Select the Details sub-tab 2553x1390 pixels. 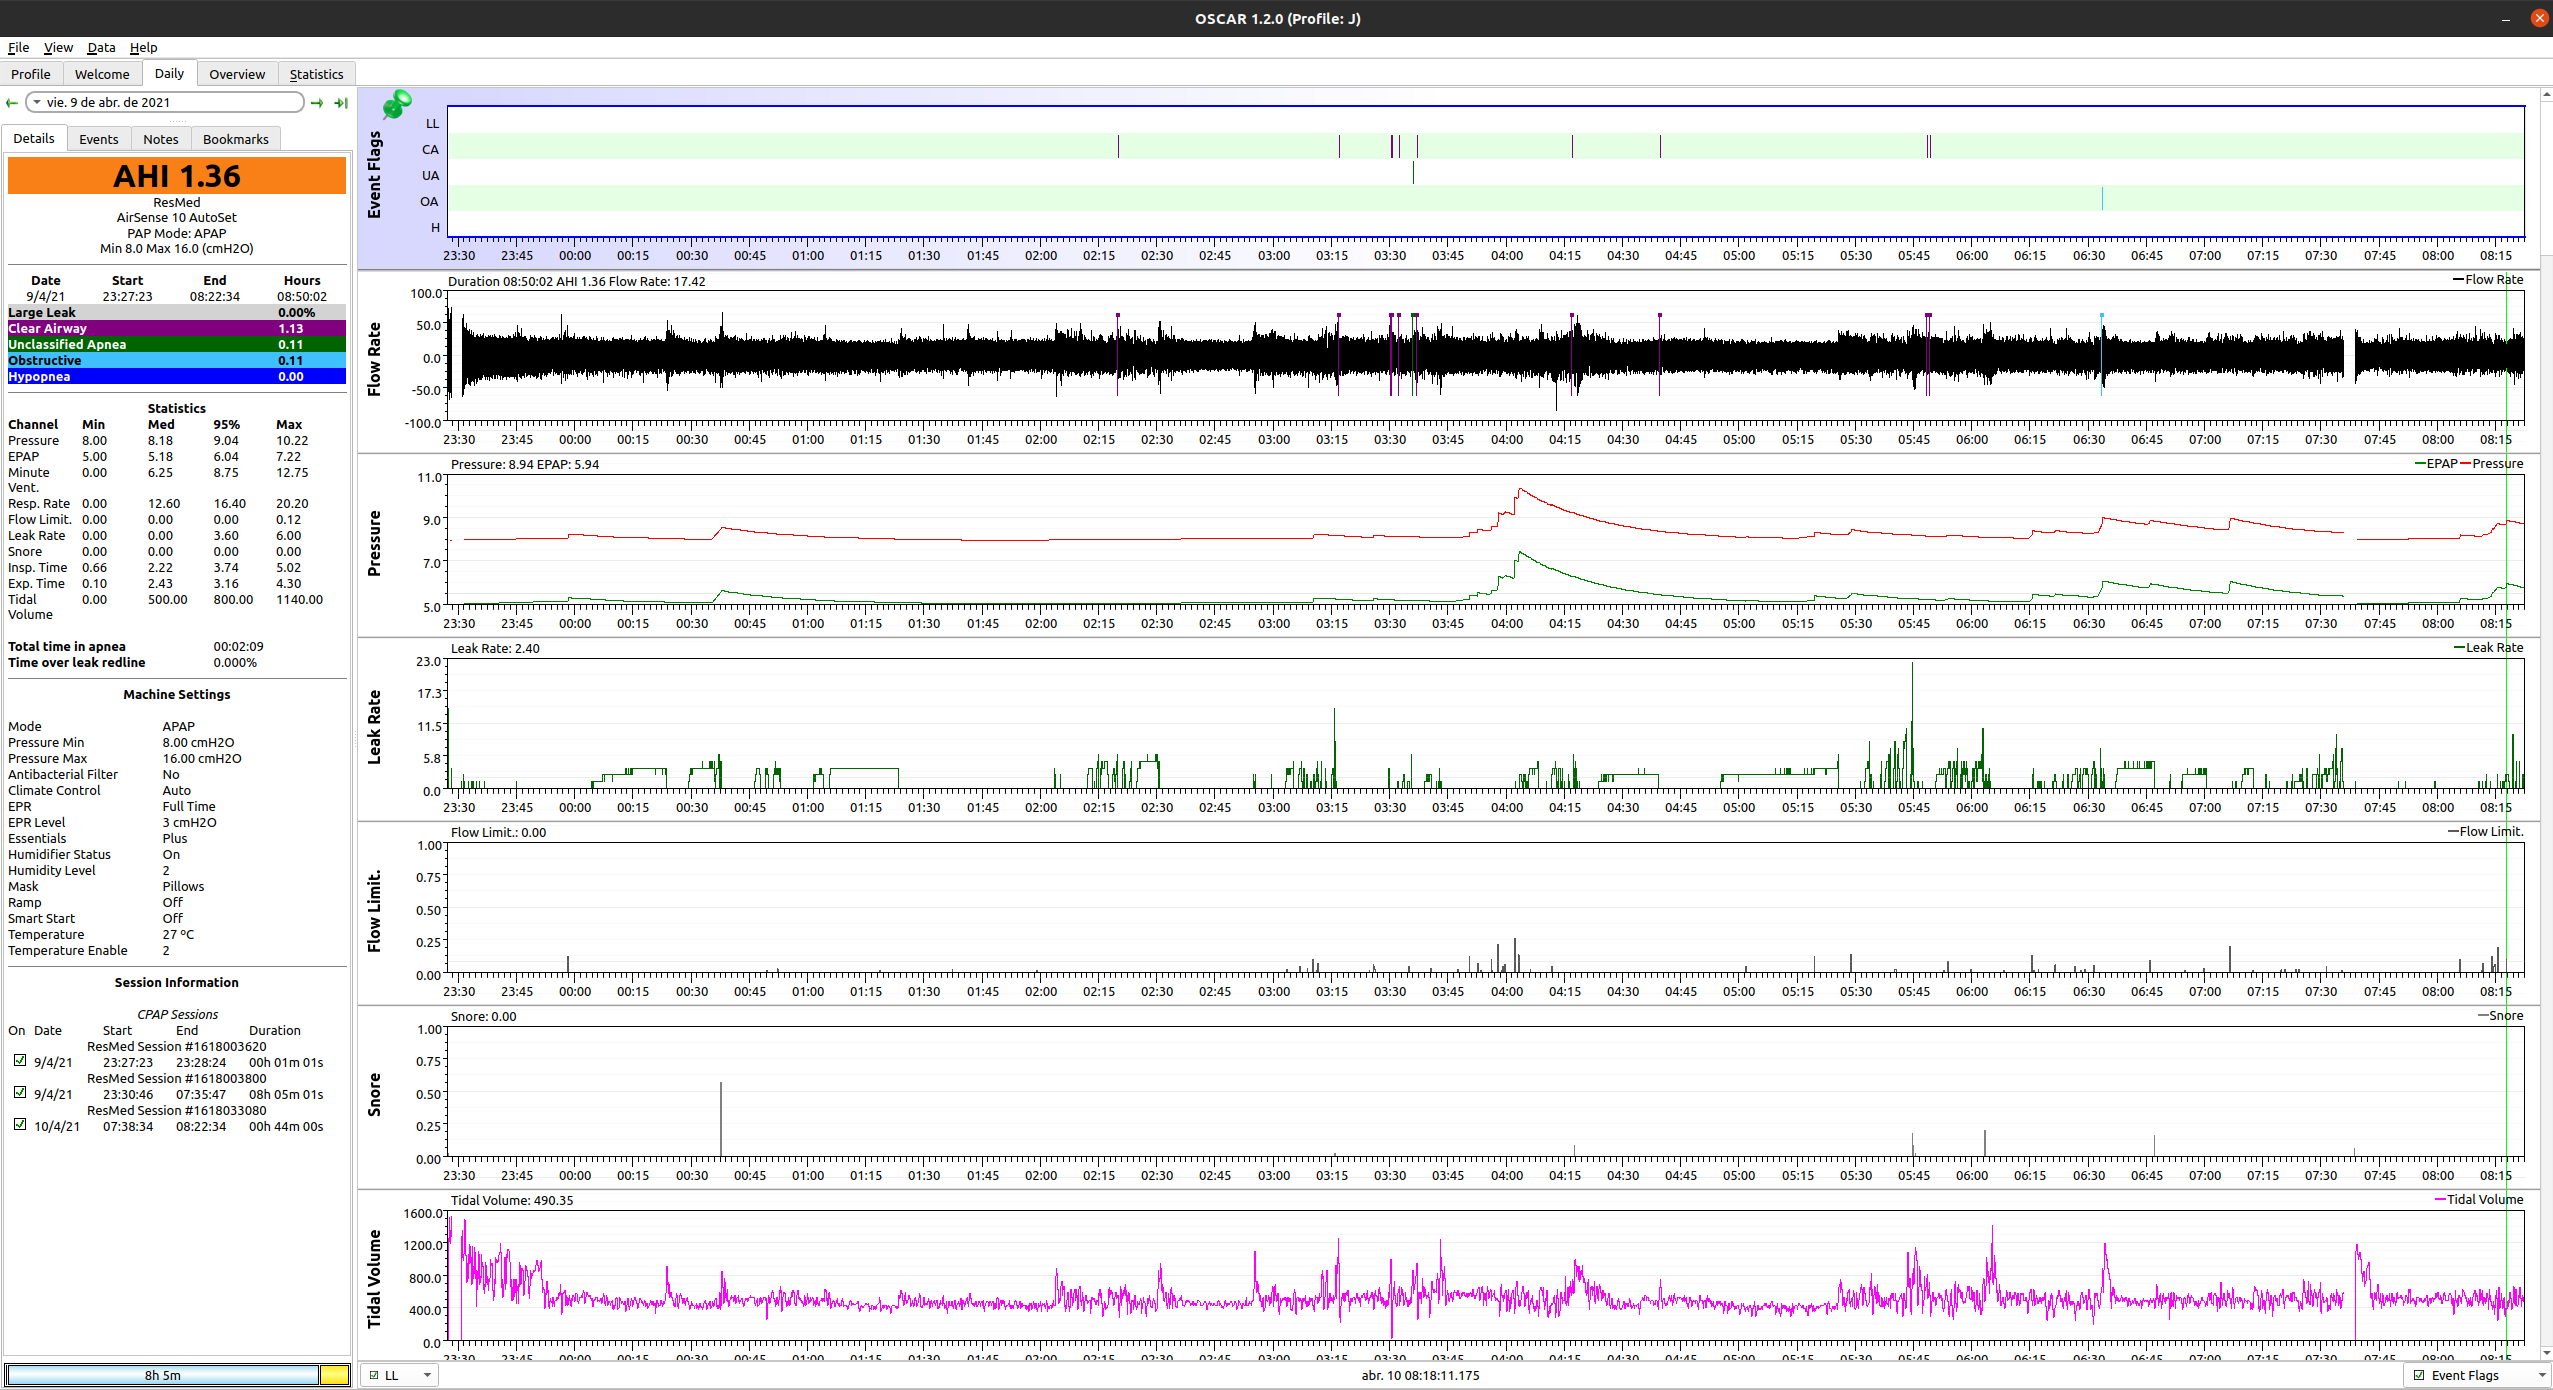click(34, 138)
